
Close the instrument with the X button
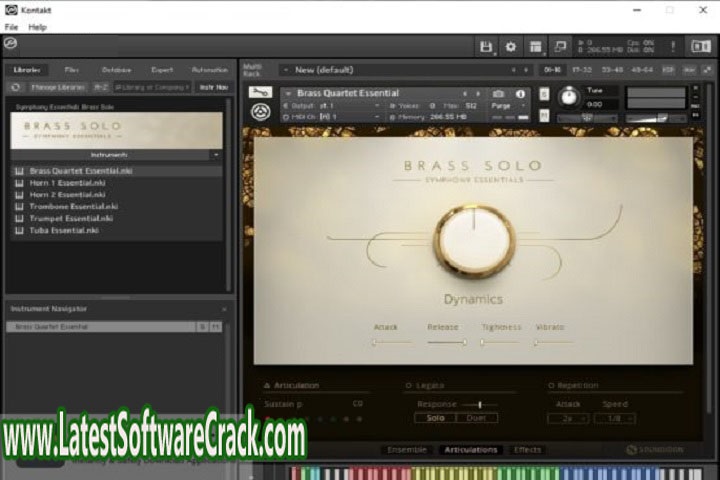click(x=696, y=88)
